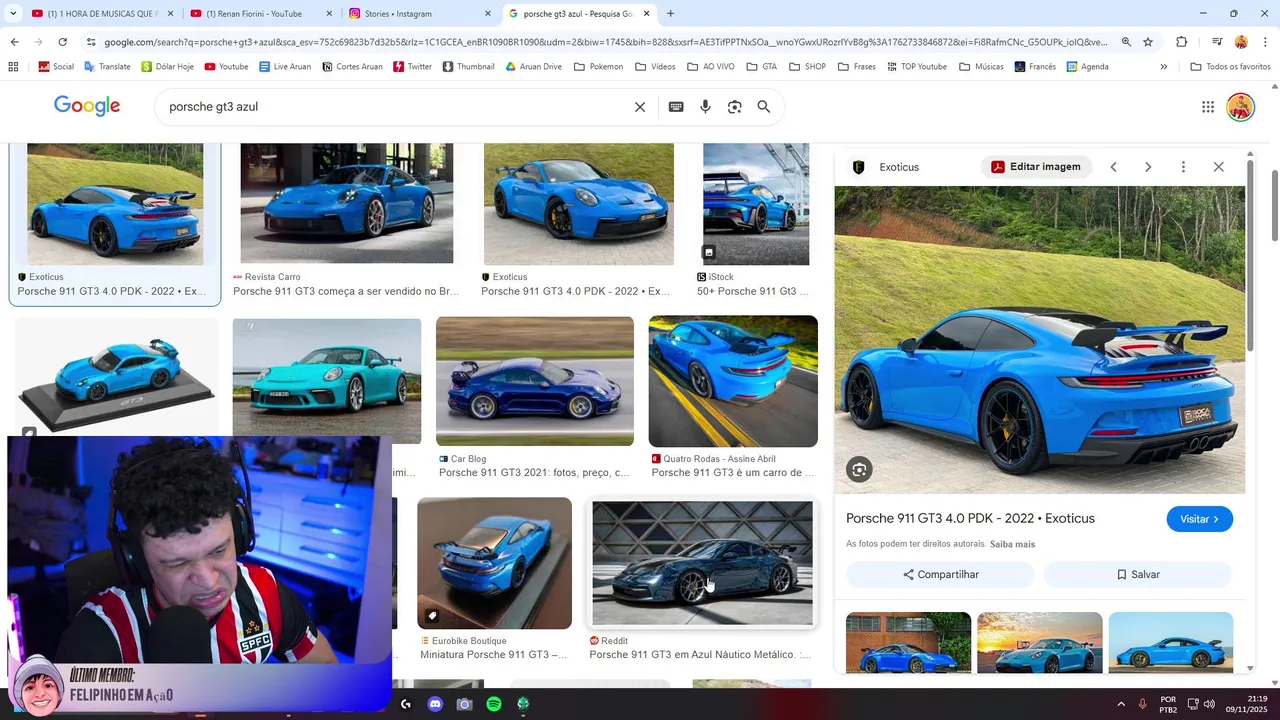Open Spotify from the taskbar
The height and width of the screenshot is (720, 1280).
click(494, 704)
